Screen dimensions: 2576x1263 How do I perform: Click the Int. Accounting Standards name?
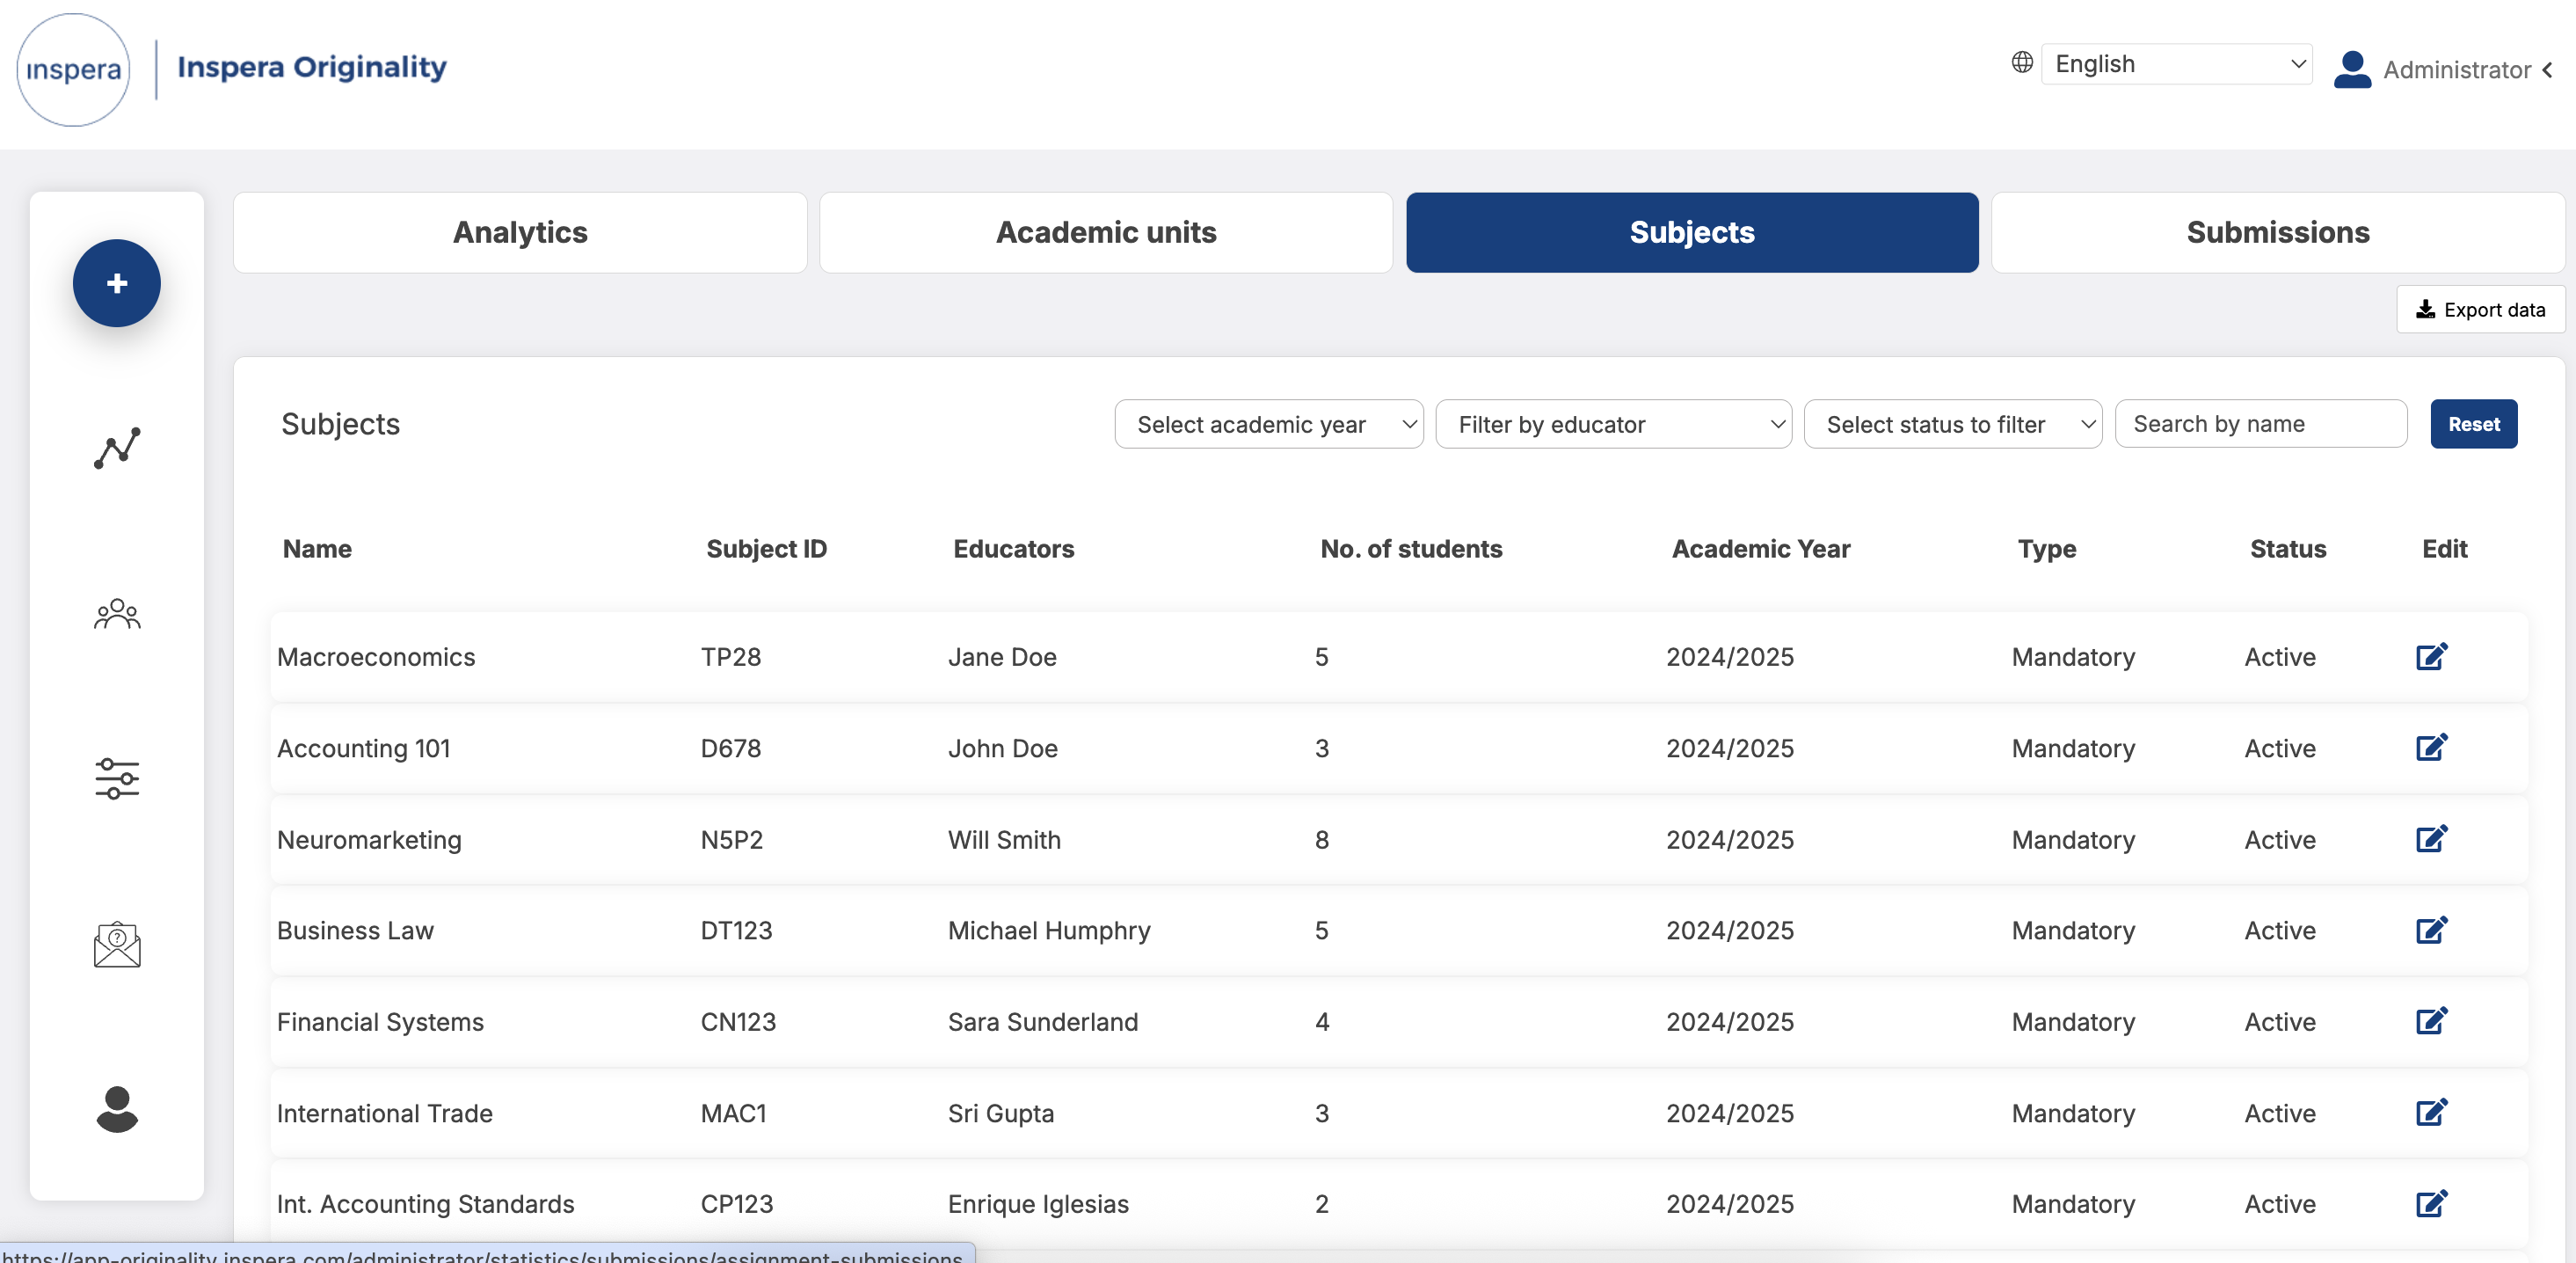click(426, 1204)
